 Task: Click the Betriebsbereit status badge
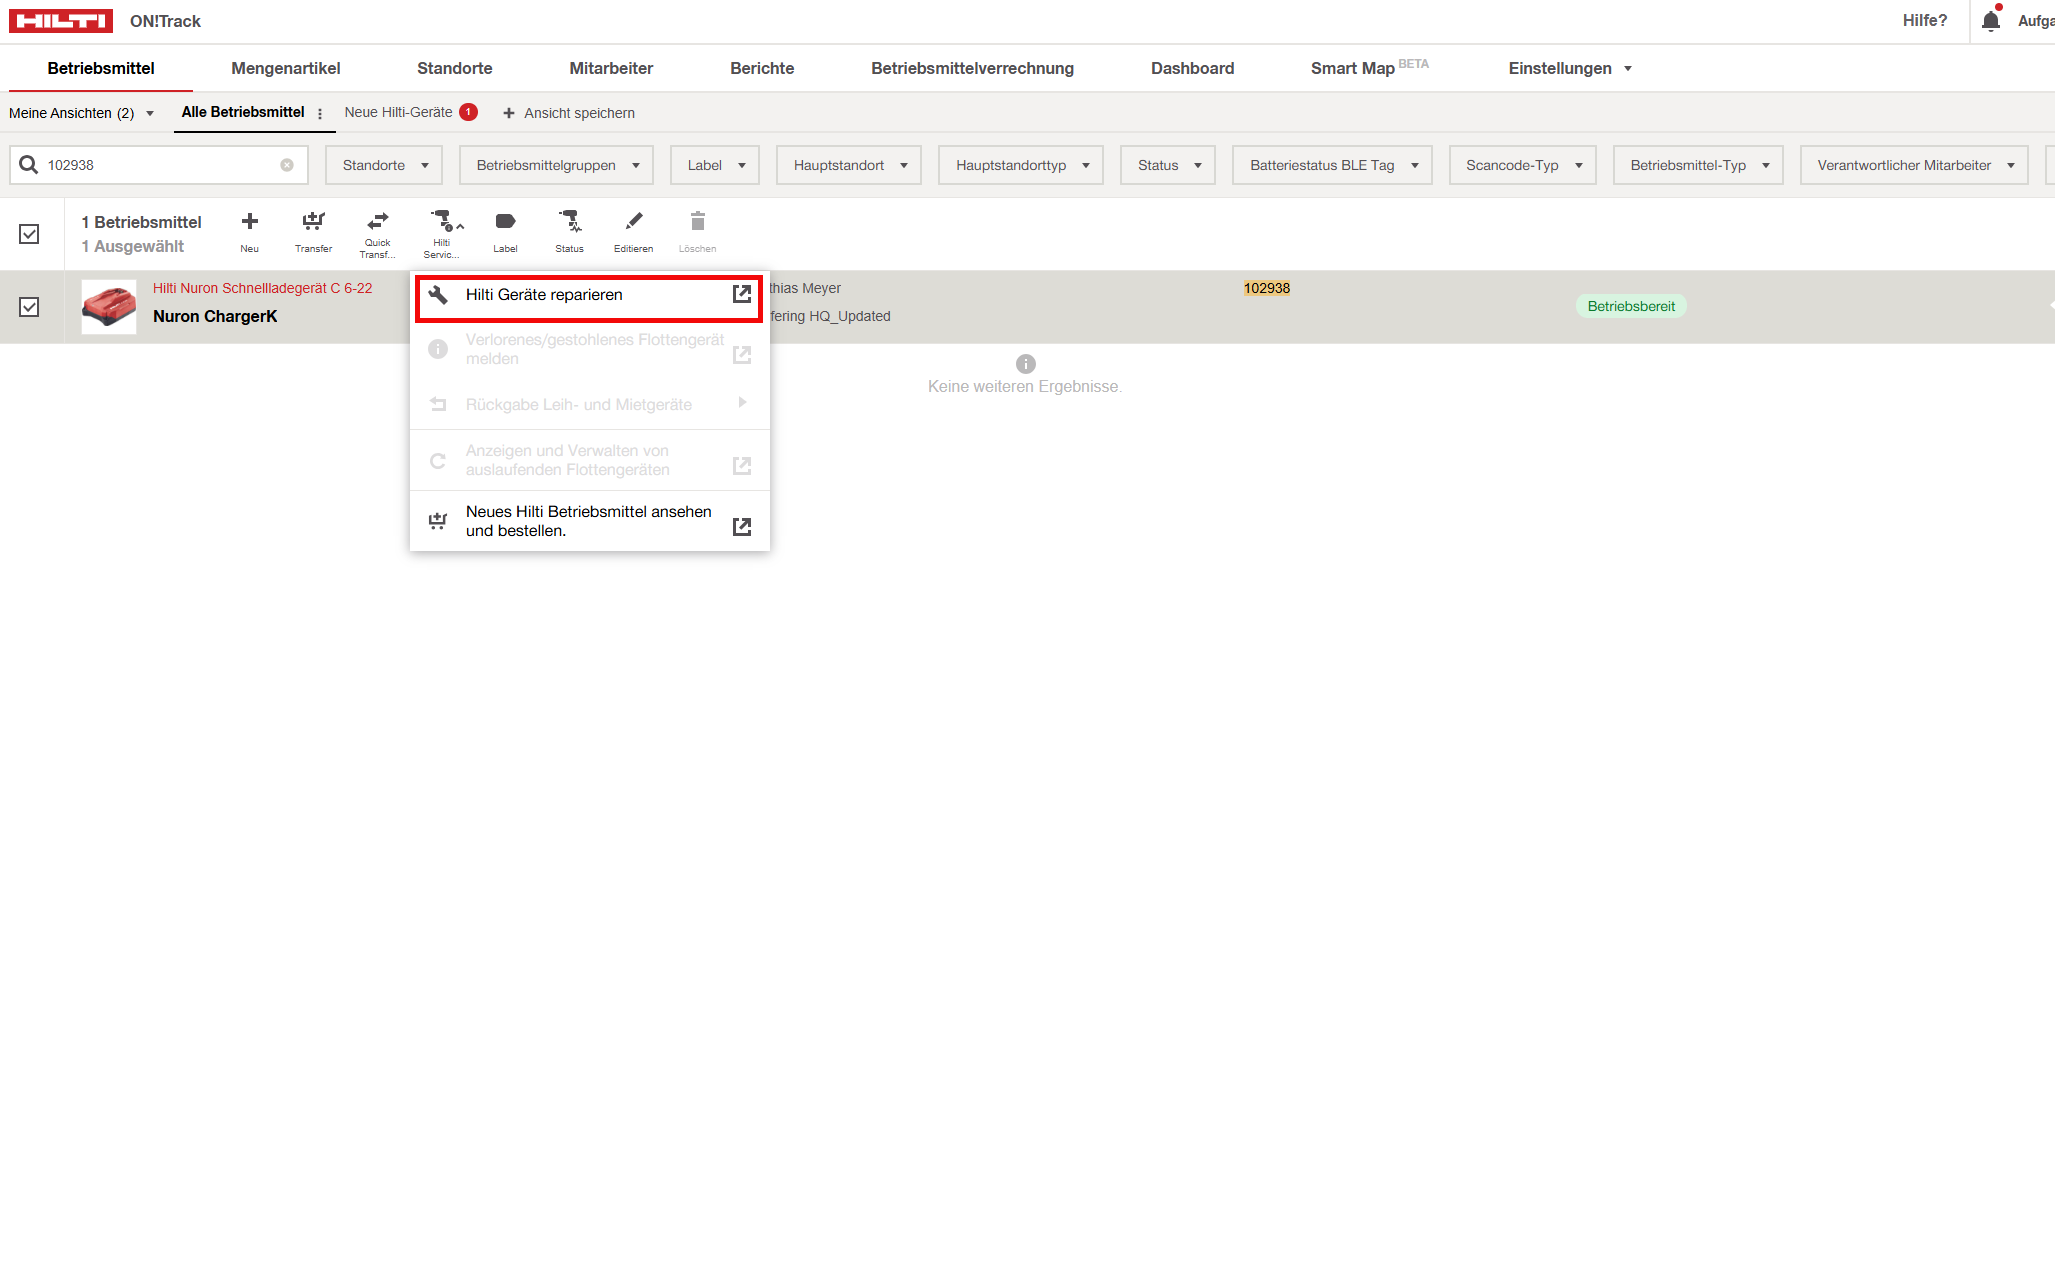(x=1631, y=306)
